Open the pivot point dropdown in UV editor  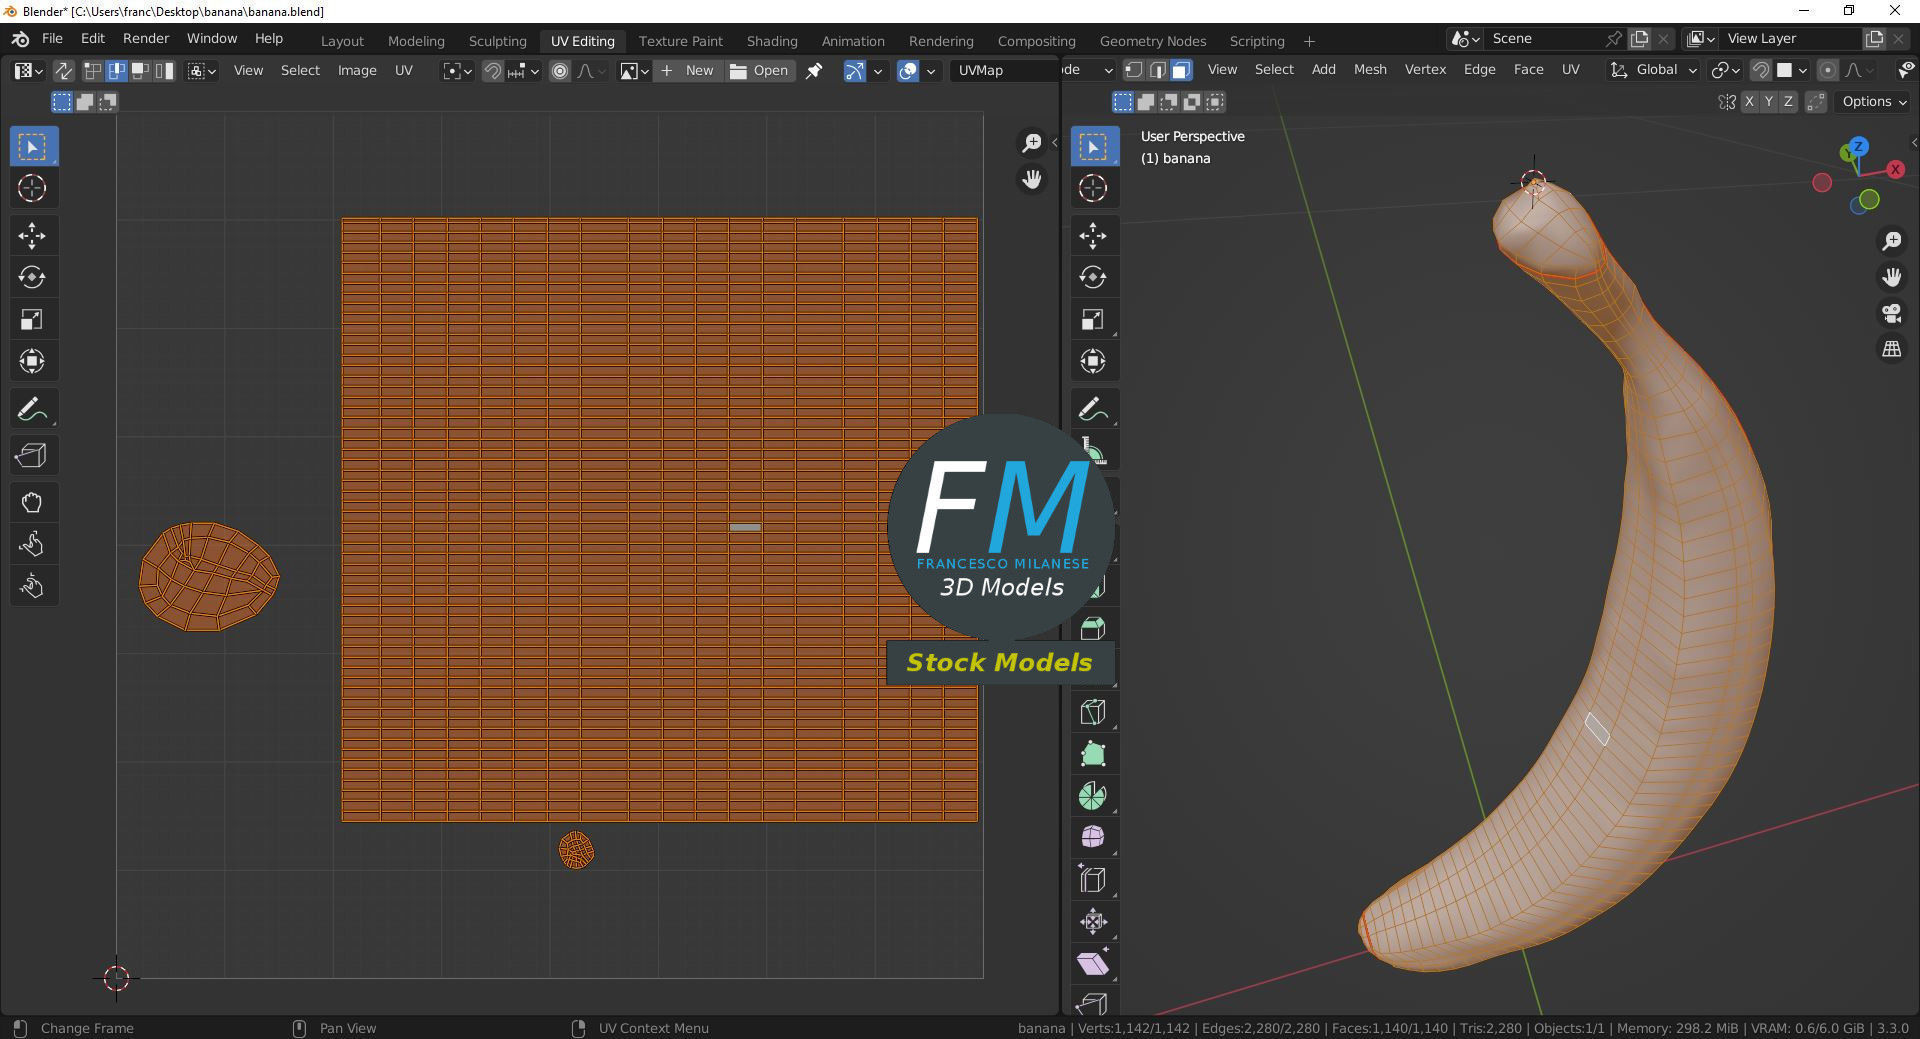[x=457, y=71]
